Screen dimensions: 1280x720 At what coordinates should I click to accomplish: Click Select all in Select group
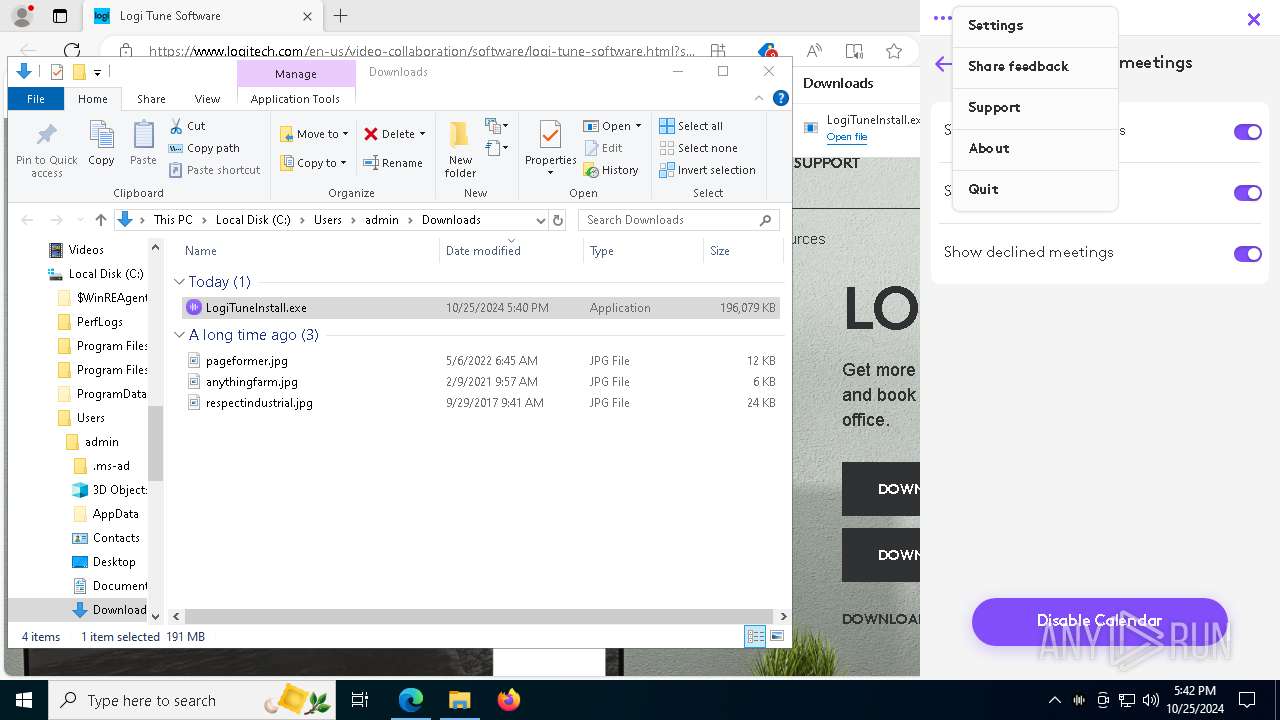(691, 126)
